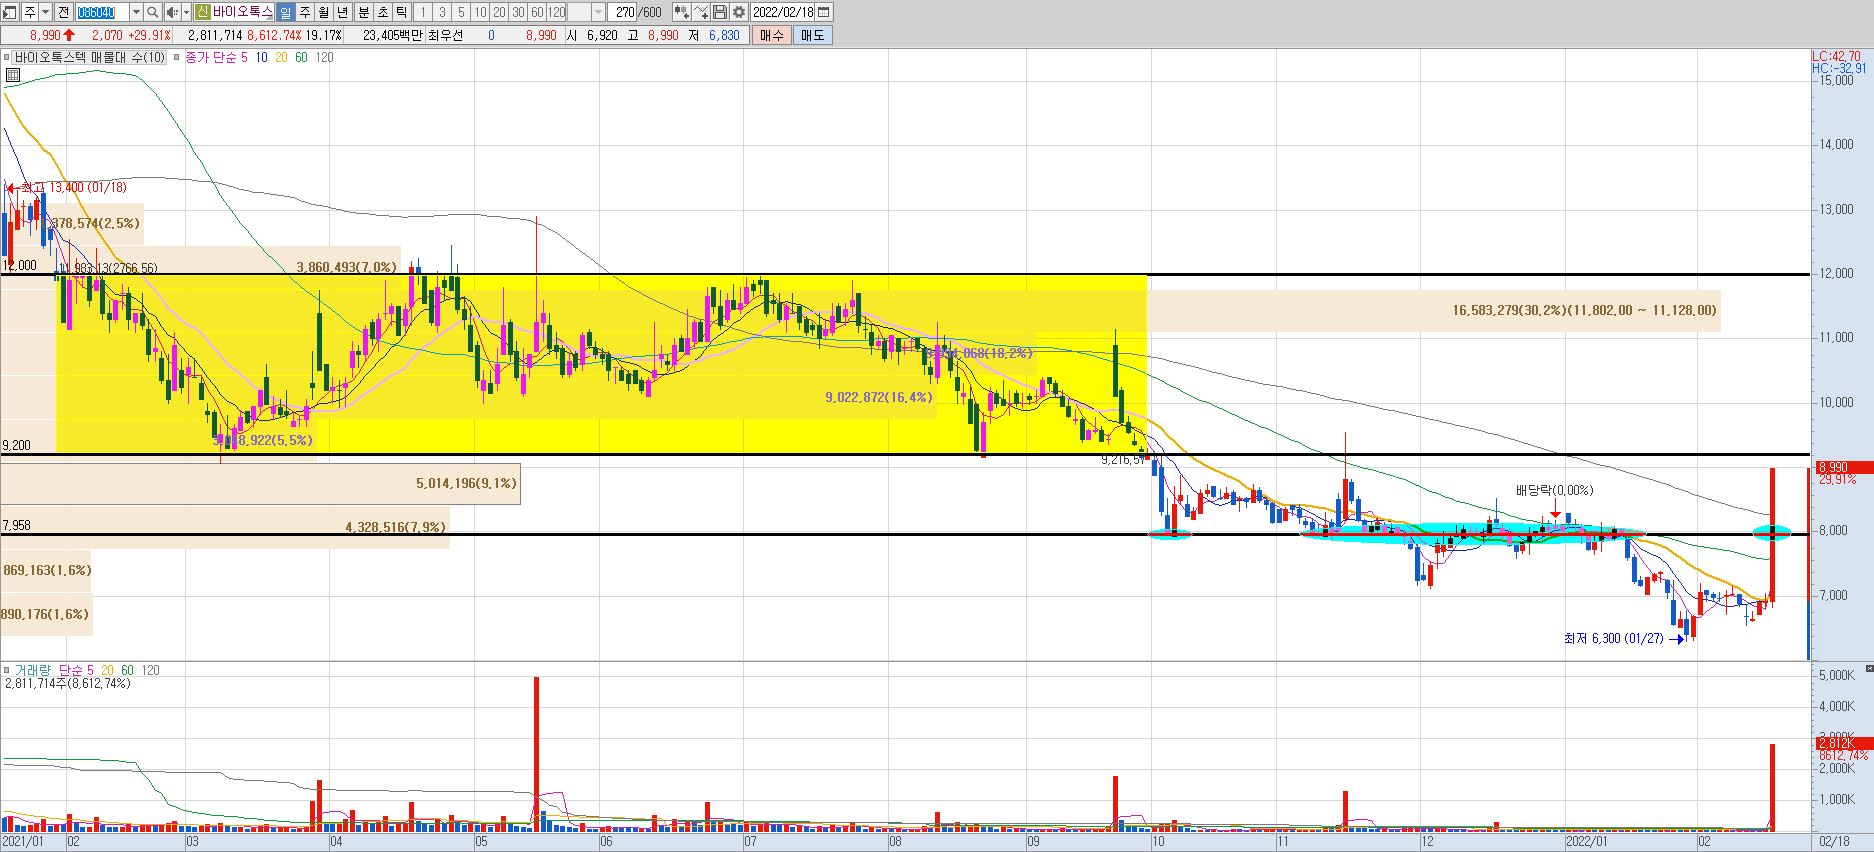Click the magnifier stock search icon

tap(152, 12)
